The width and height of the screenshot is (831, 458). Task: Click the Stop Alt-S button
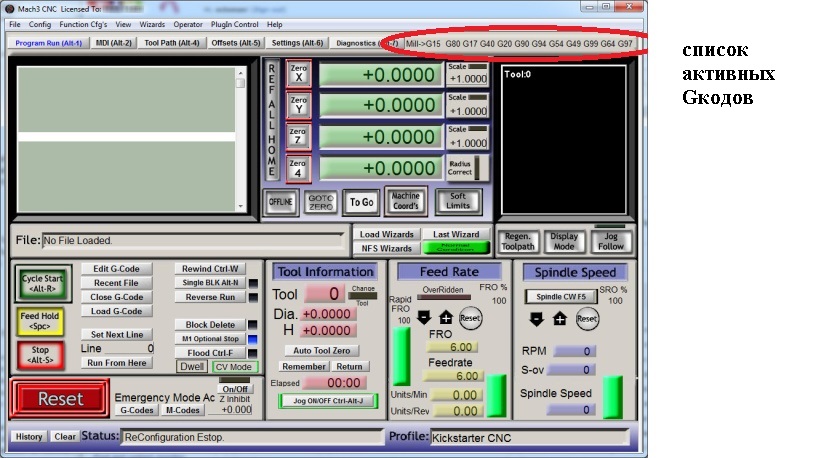[x=40, y=355]
